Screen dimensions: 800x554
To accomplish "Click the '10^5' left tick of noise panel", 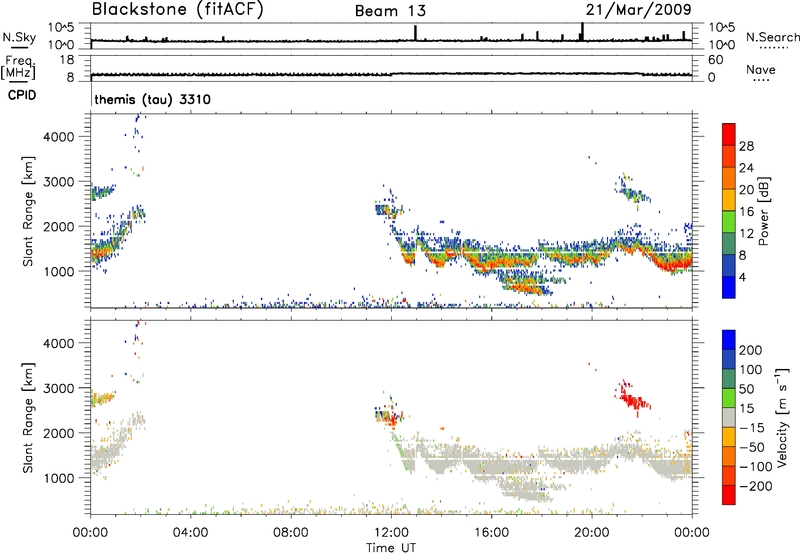I will 61,27.
